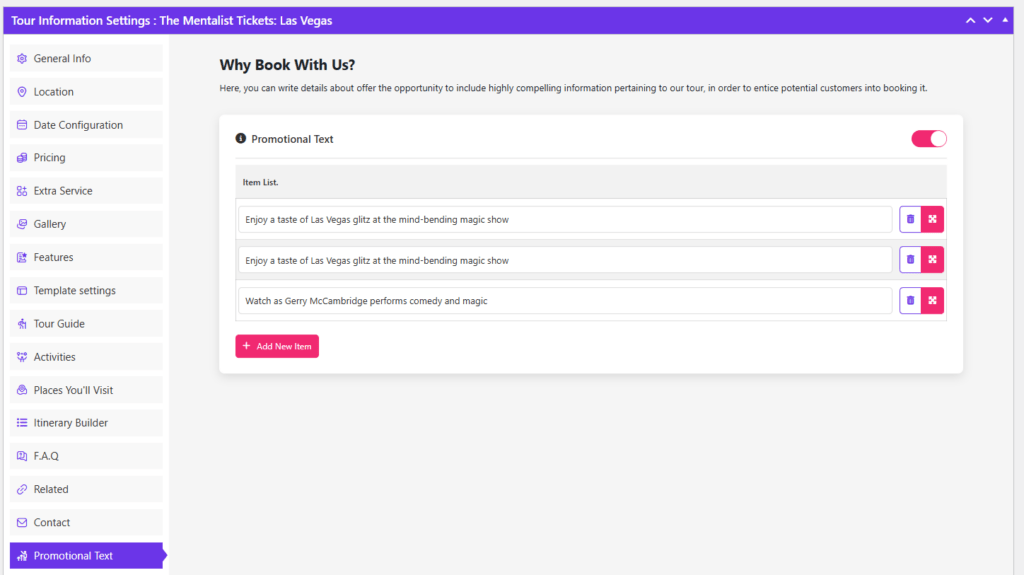
Task: Move the settings panel up with the up chevron
Action: tap(970, 20)
